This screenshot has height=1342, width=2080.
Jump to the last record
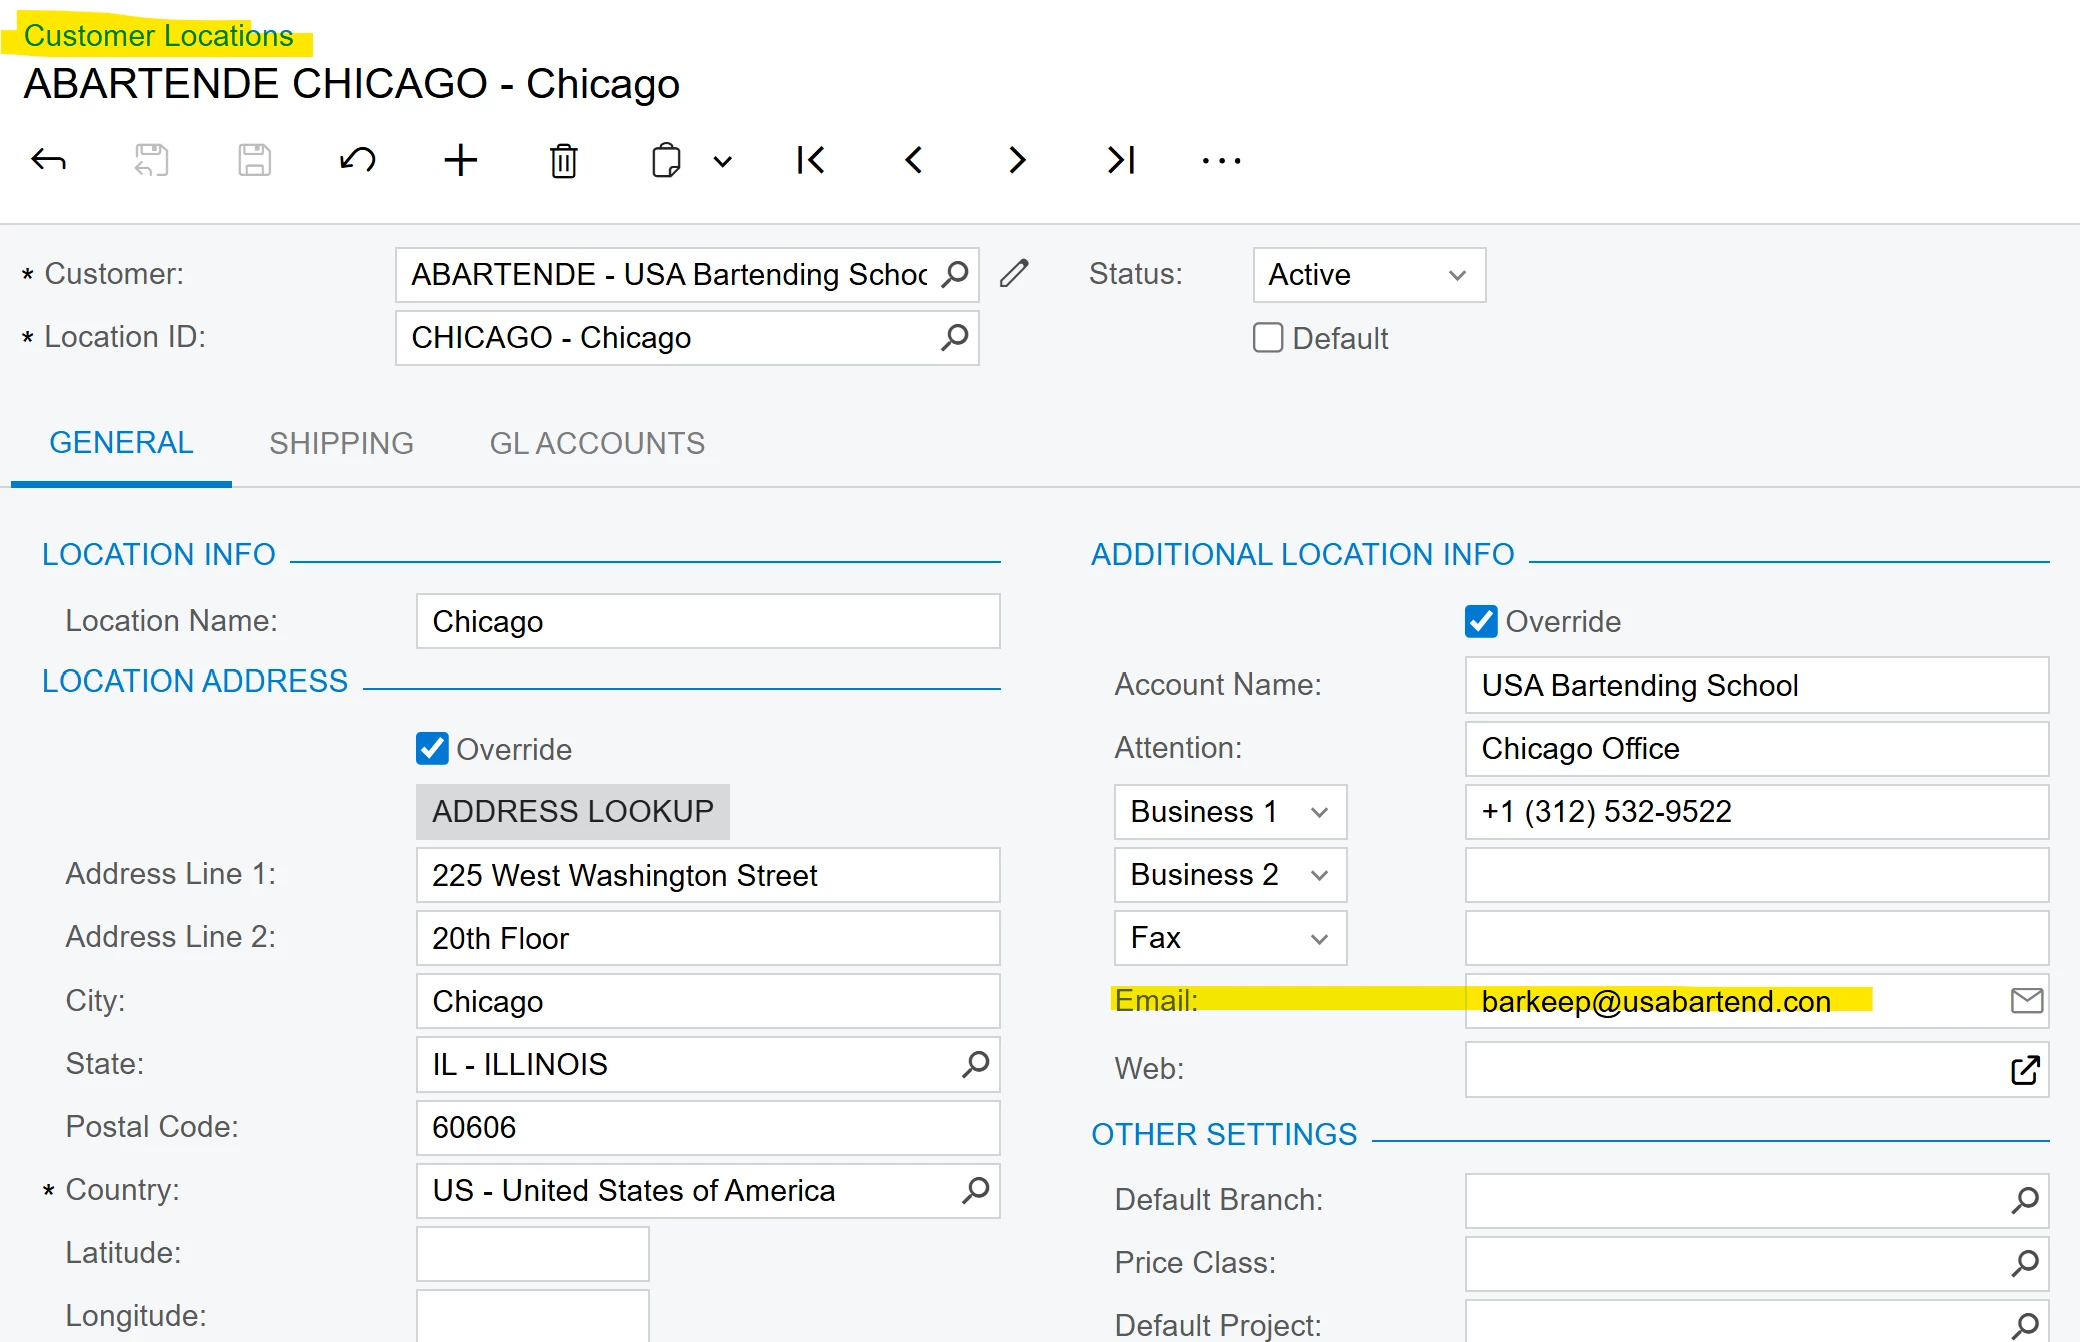(1121, 160)
